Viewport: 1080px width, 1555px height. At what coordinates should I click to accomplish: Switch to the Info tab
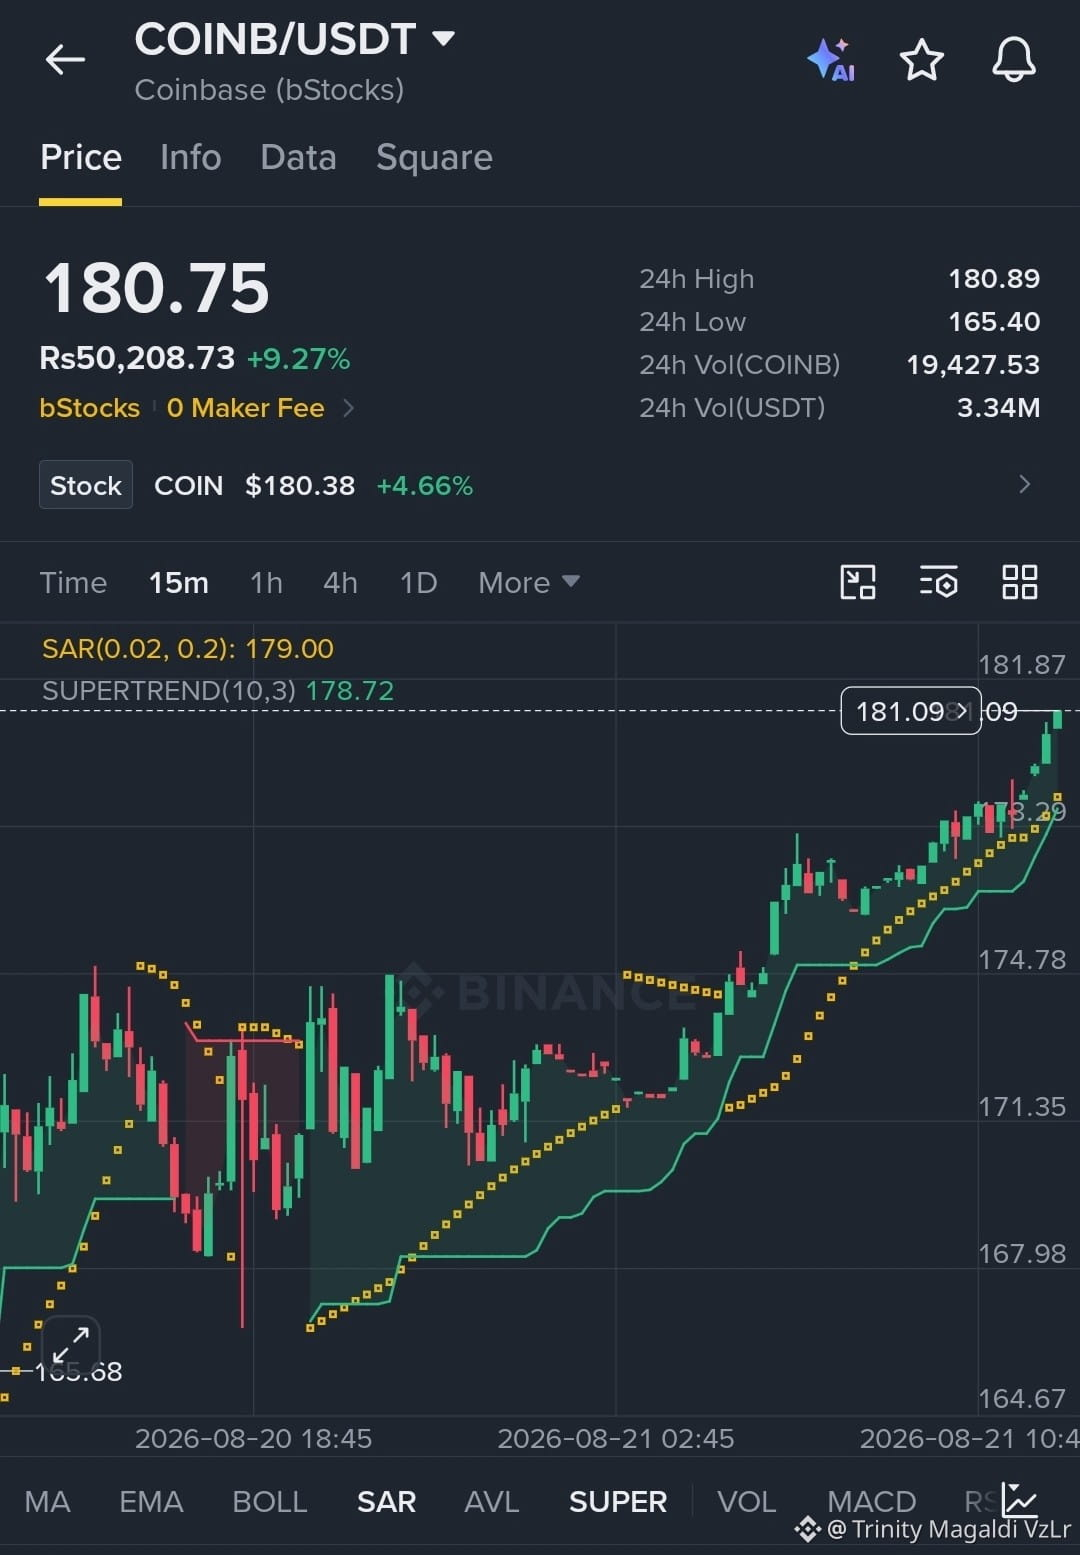tap(190, 158)
